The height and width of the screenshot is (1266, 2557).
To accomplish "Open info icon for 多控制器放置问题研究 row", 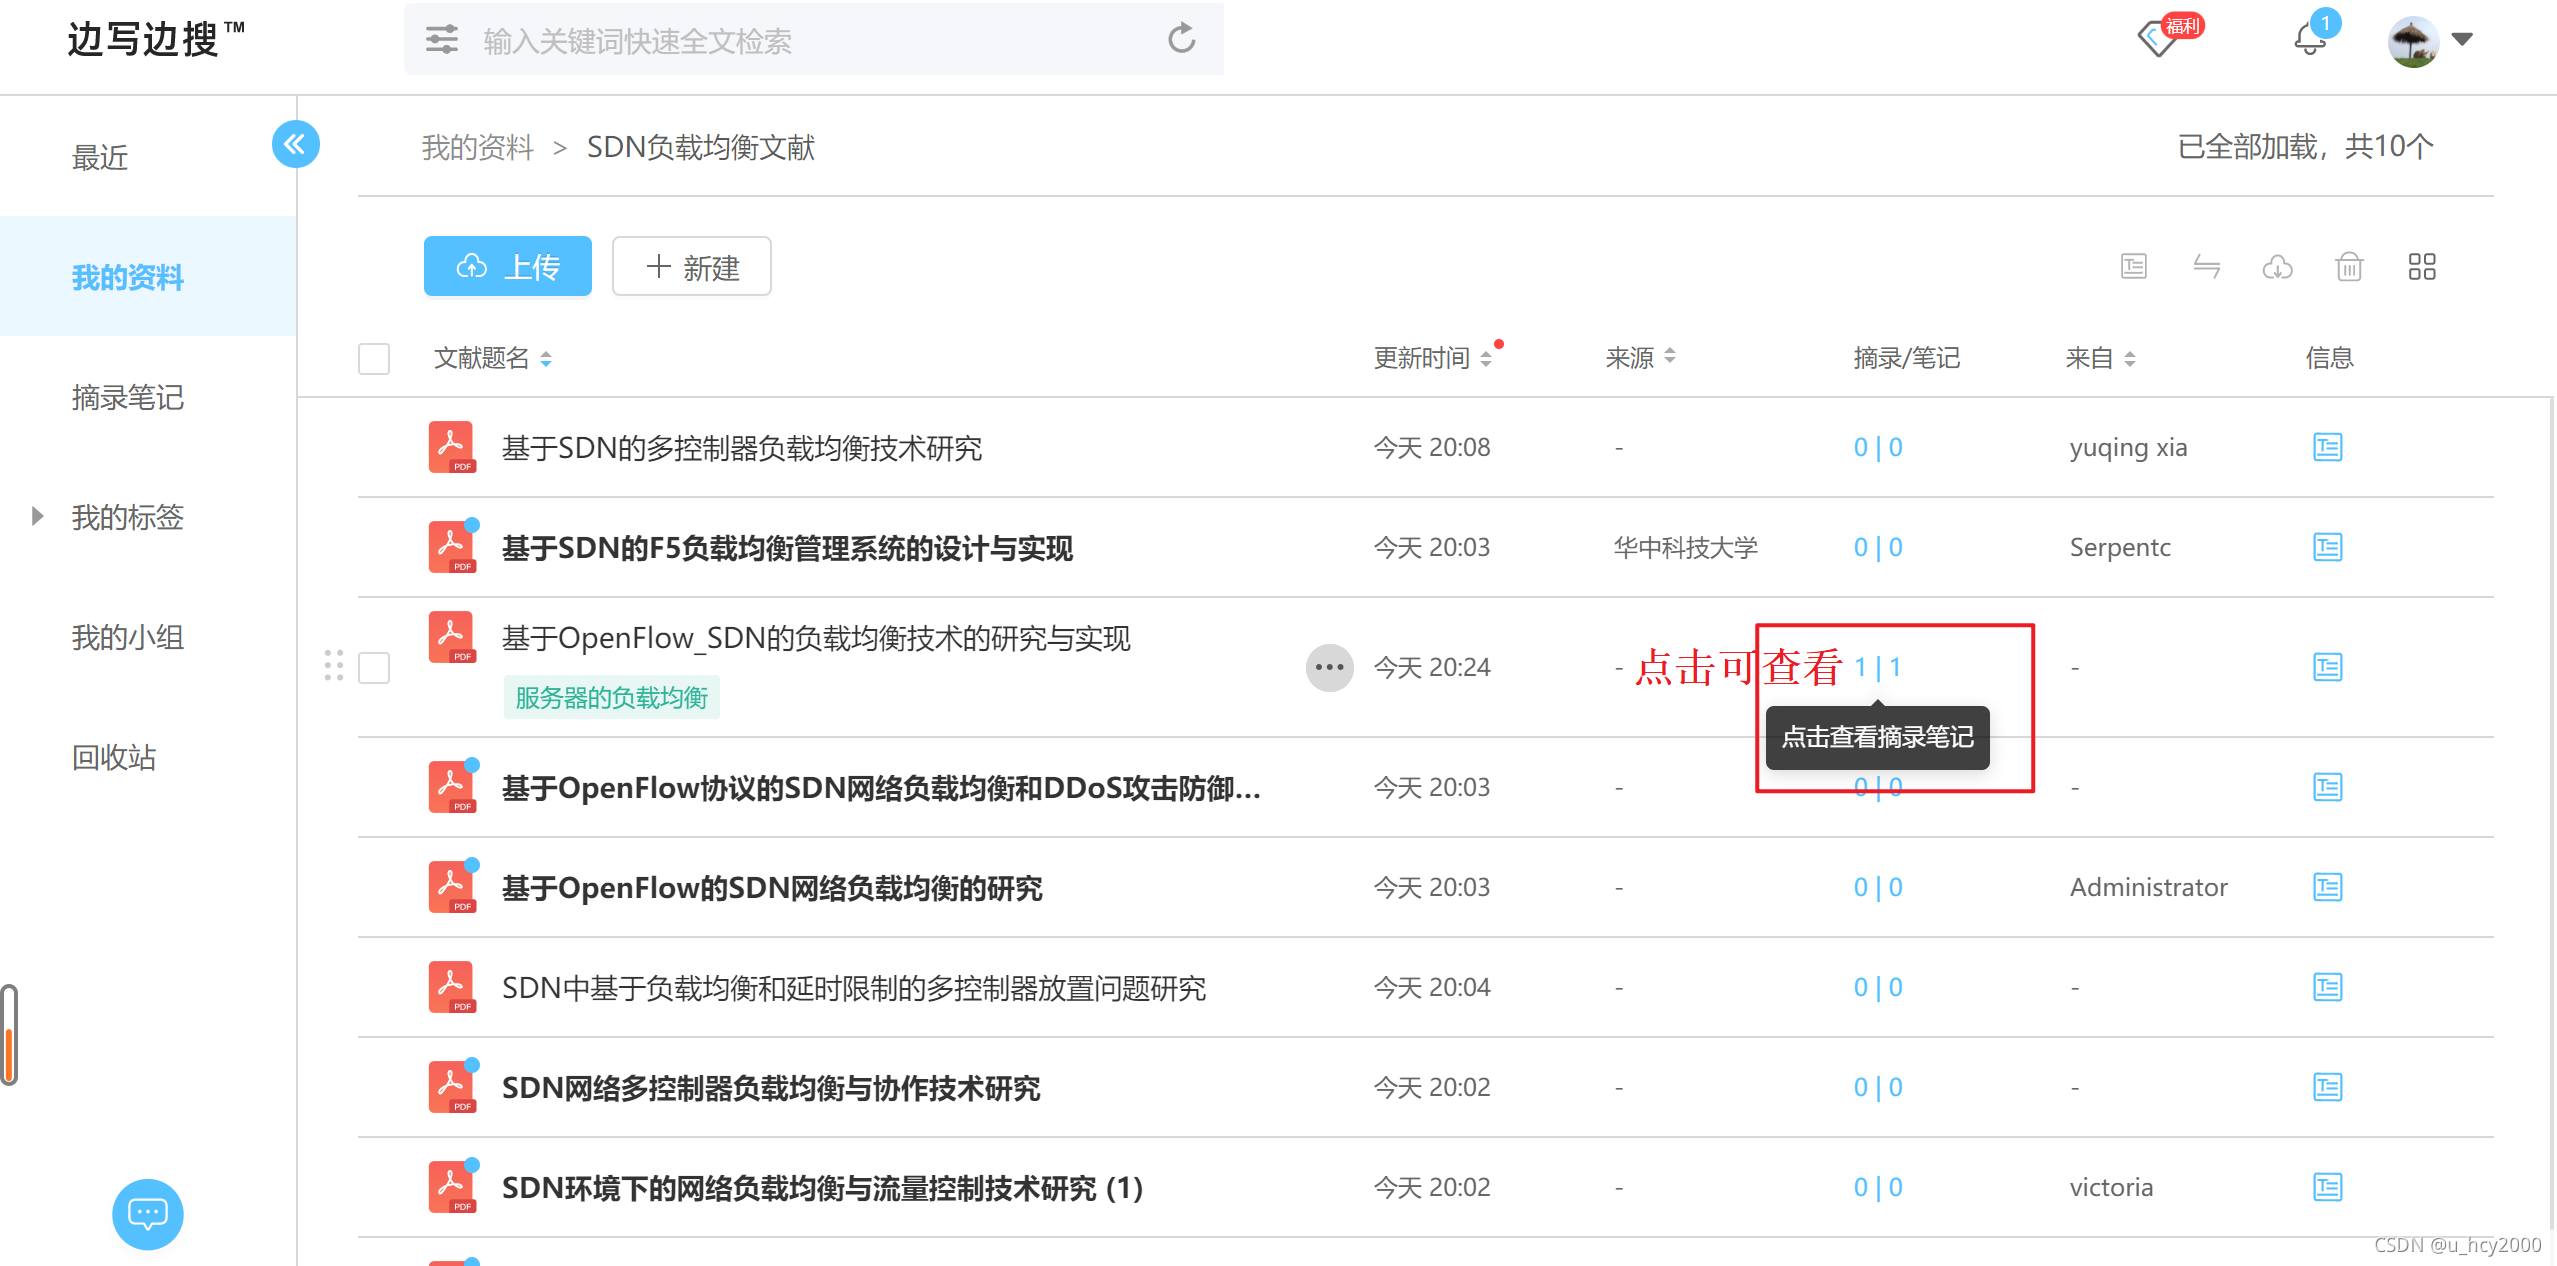I will [x=2328, y=987].
